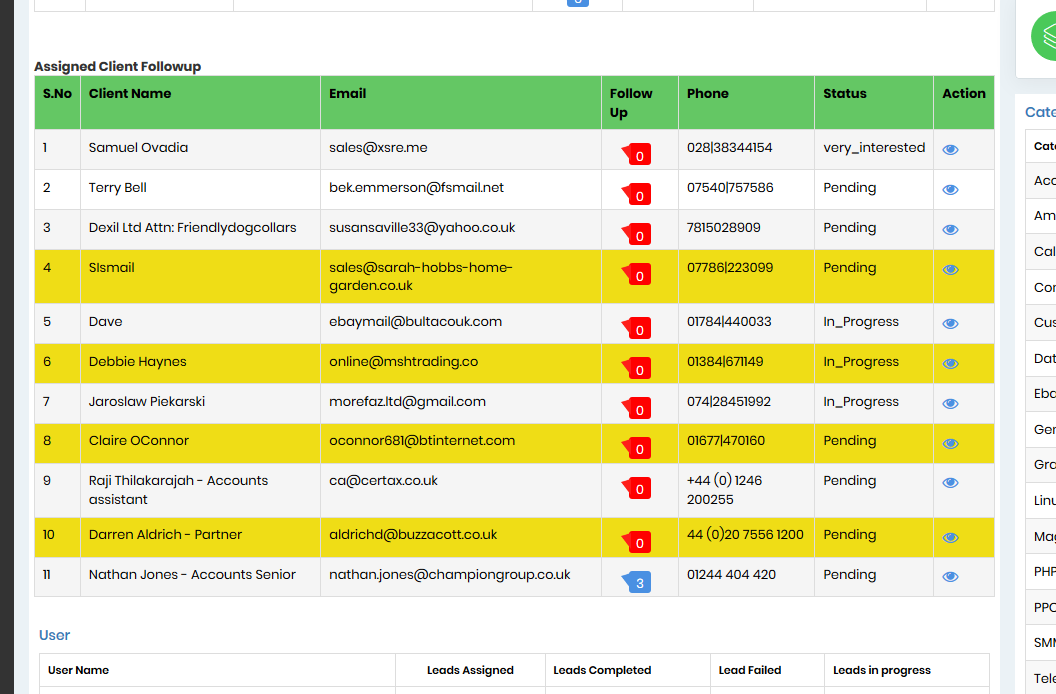View Jaroslaw Piekarski's client record
Viewport: 1056px width, 694px height.
950,404
